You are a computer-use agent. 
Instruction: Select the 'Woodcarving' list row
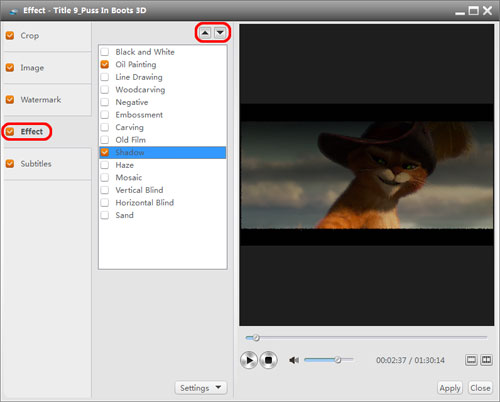click(x=163, y=89)
